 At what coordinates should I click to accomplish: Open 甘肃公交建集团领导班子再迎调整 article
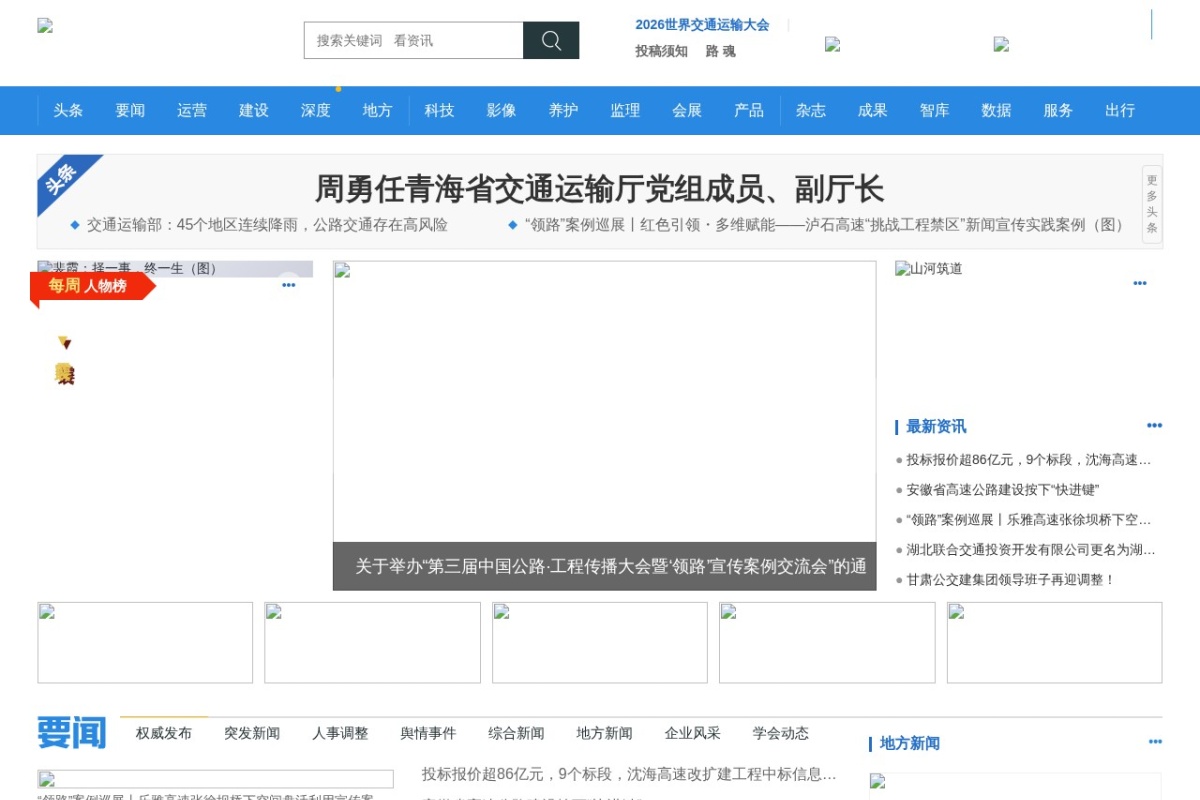click(1010, 580)
